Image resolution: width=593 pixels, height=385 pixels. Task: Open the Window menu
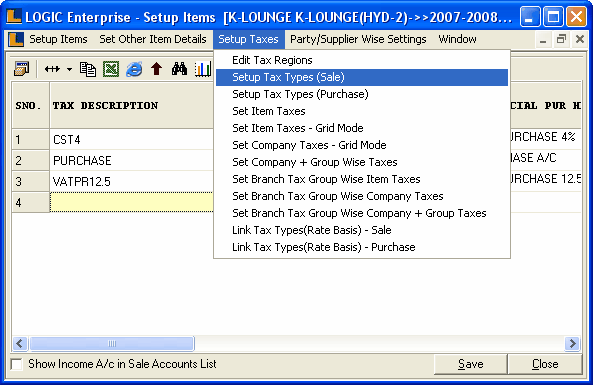click(458, 39)
